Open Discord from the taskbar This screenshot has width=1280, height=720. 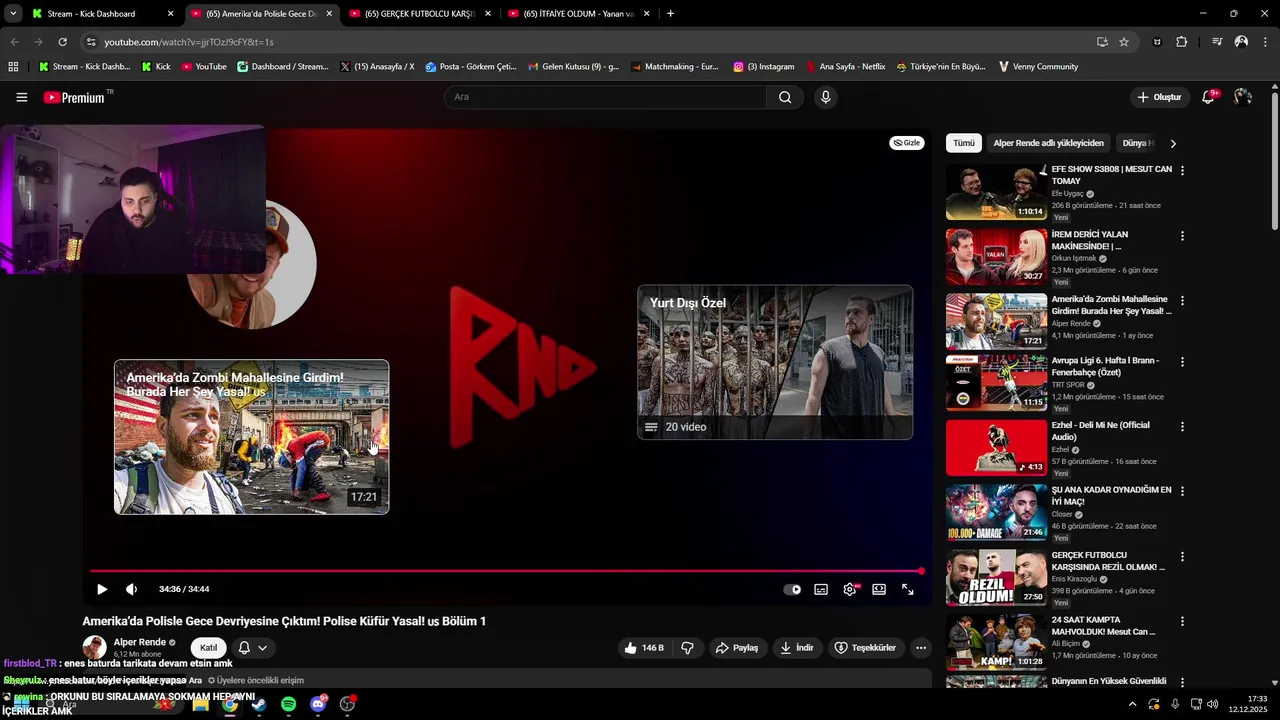click(x=318, y=704)
